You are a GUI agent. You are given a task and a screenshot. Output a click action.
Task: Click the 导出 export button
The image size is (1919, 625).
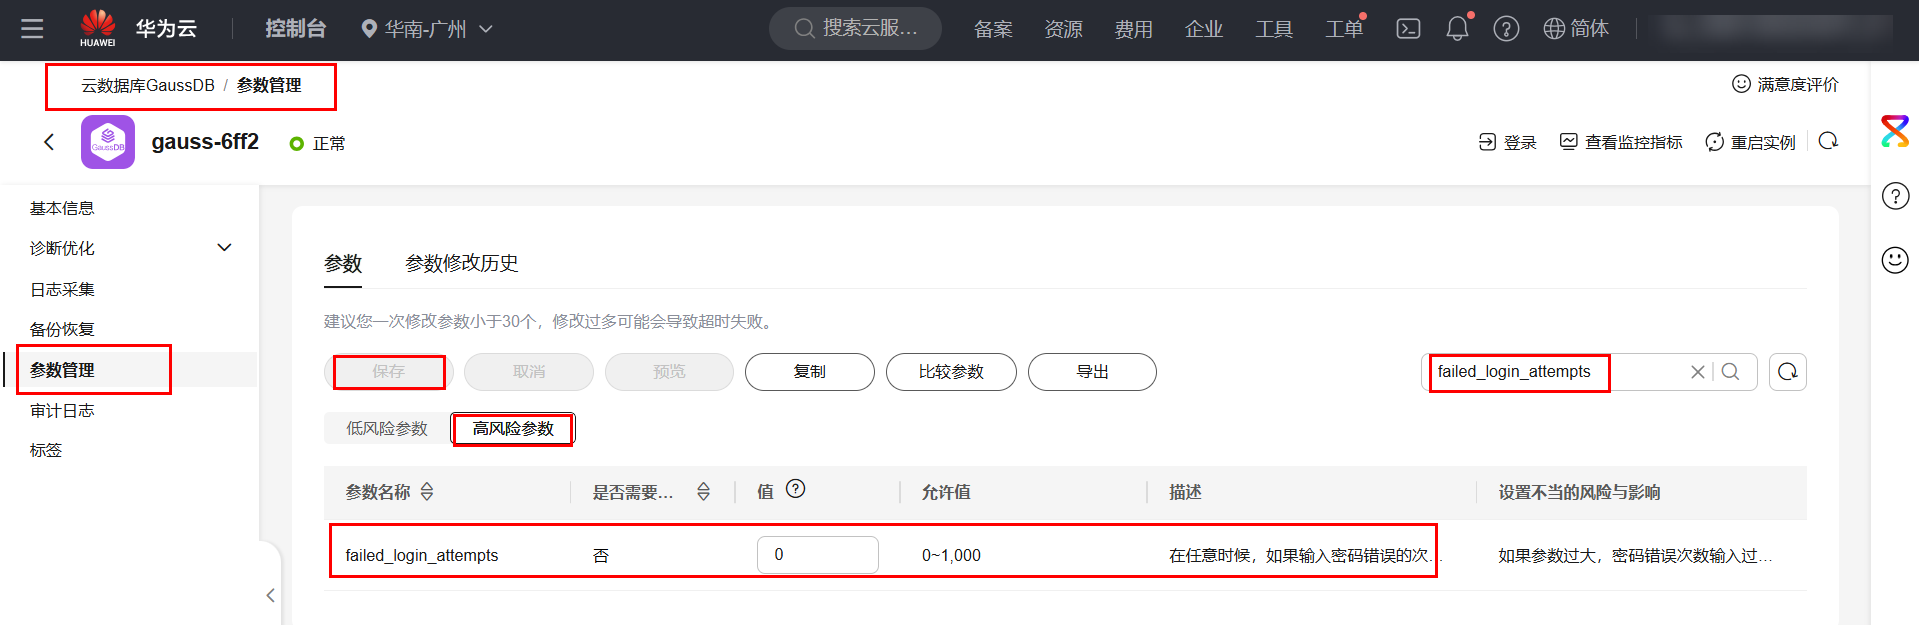coord(1092,372)
